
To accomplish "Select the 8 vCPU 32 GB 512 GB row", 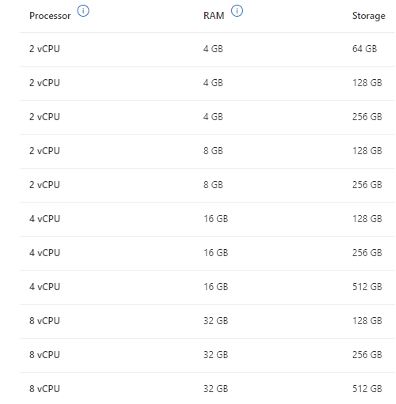I will (x=207, y=388).
